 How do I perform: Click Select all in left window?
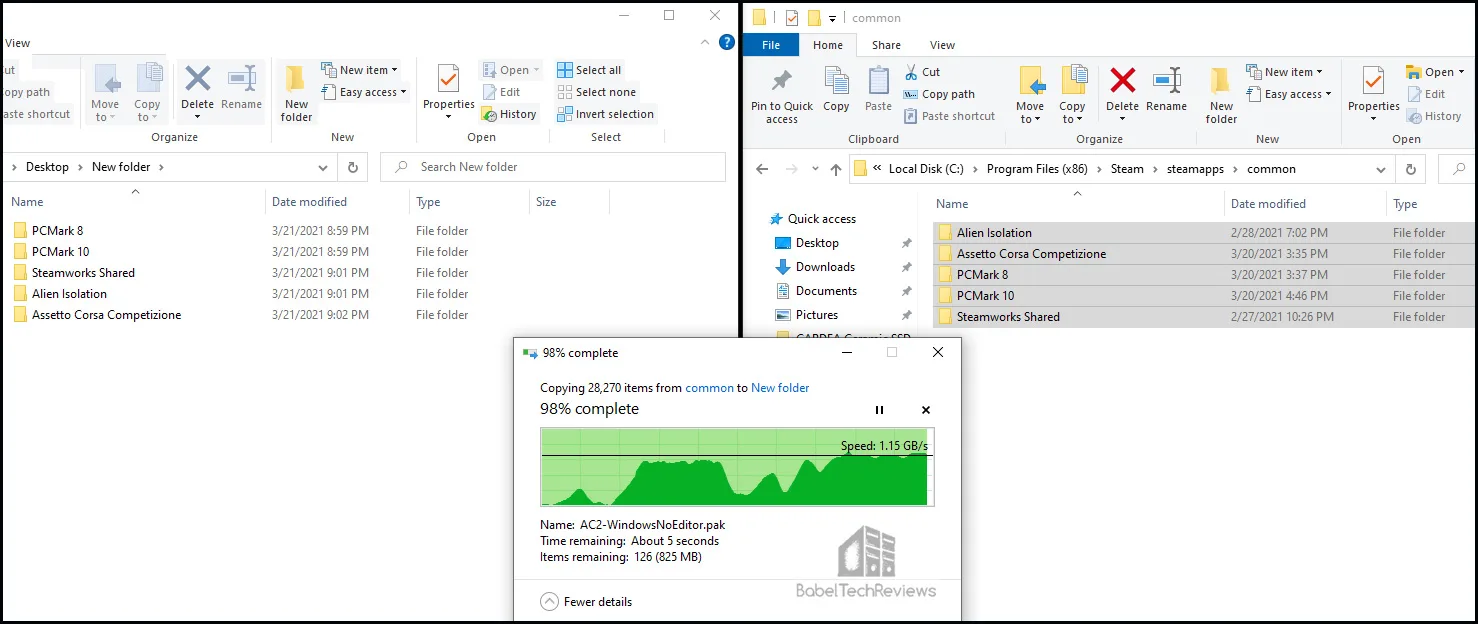pyautogui.click(x=589, y=70)
